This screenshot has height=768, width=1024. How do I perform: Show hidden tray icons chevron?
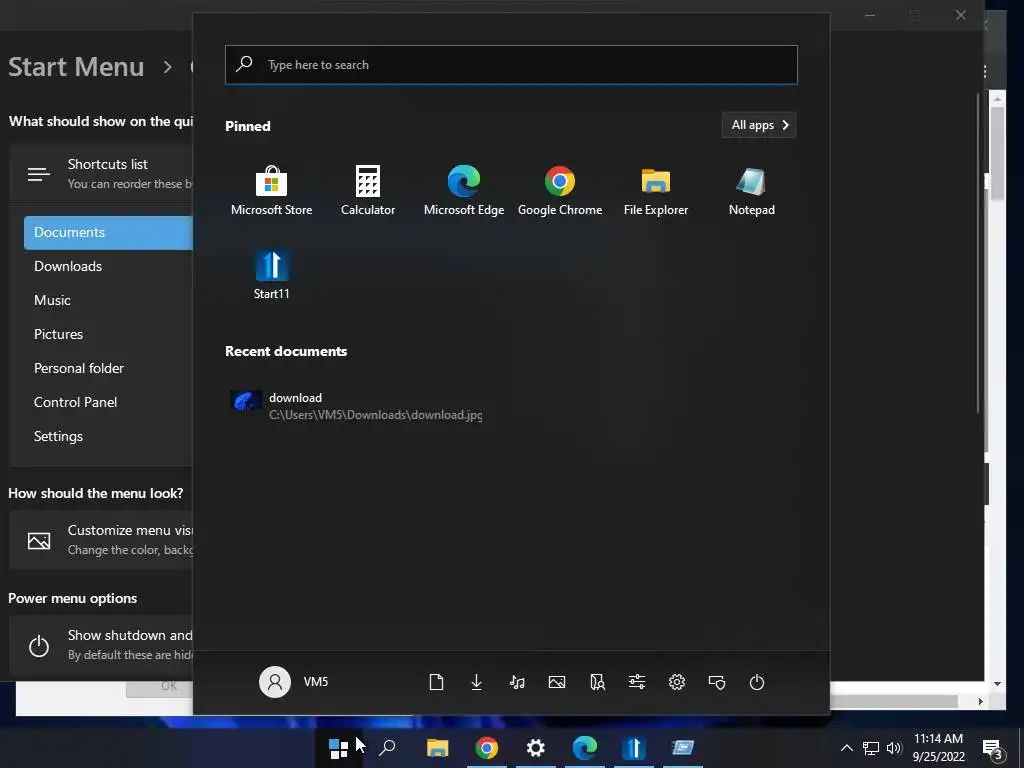[x=846, y=748]
